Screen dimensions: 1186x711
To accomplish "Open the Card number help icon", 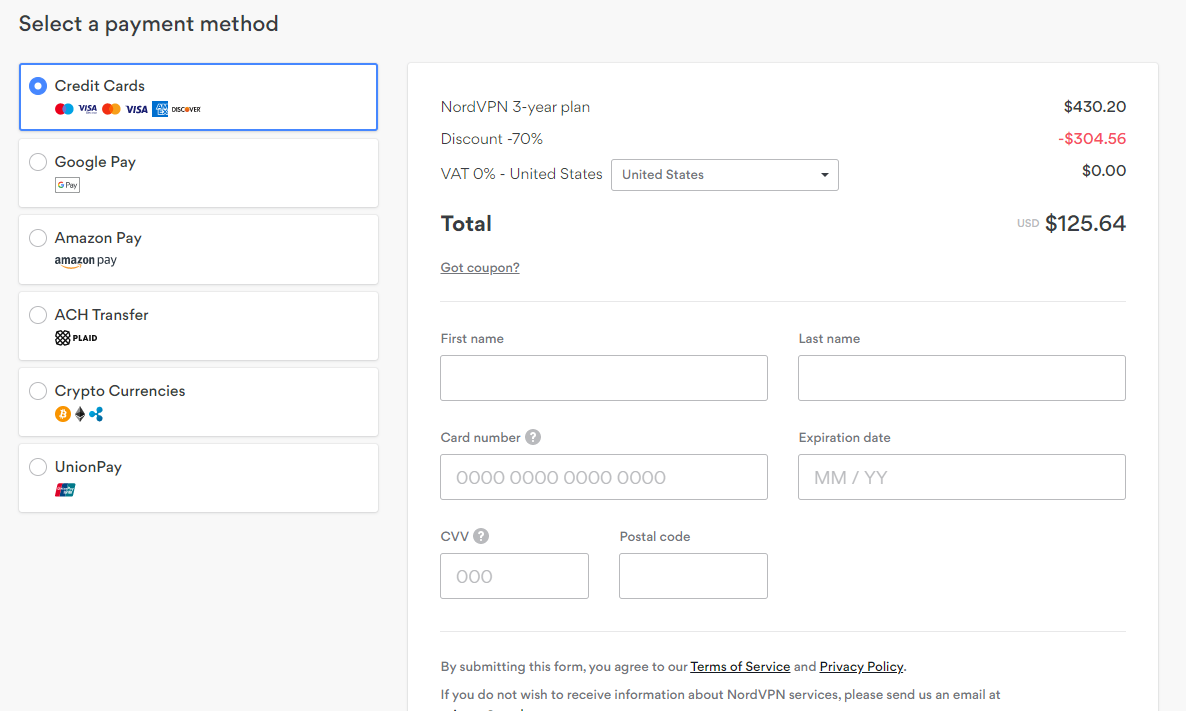I will coord(532,437).
